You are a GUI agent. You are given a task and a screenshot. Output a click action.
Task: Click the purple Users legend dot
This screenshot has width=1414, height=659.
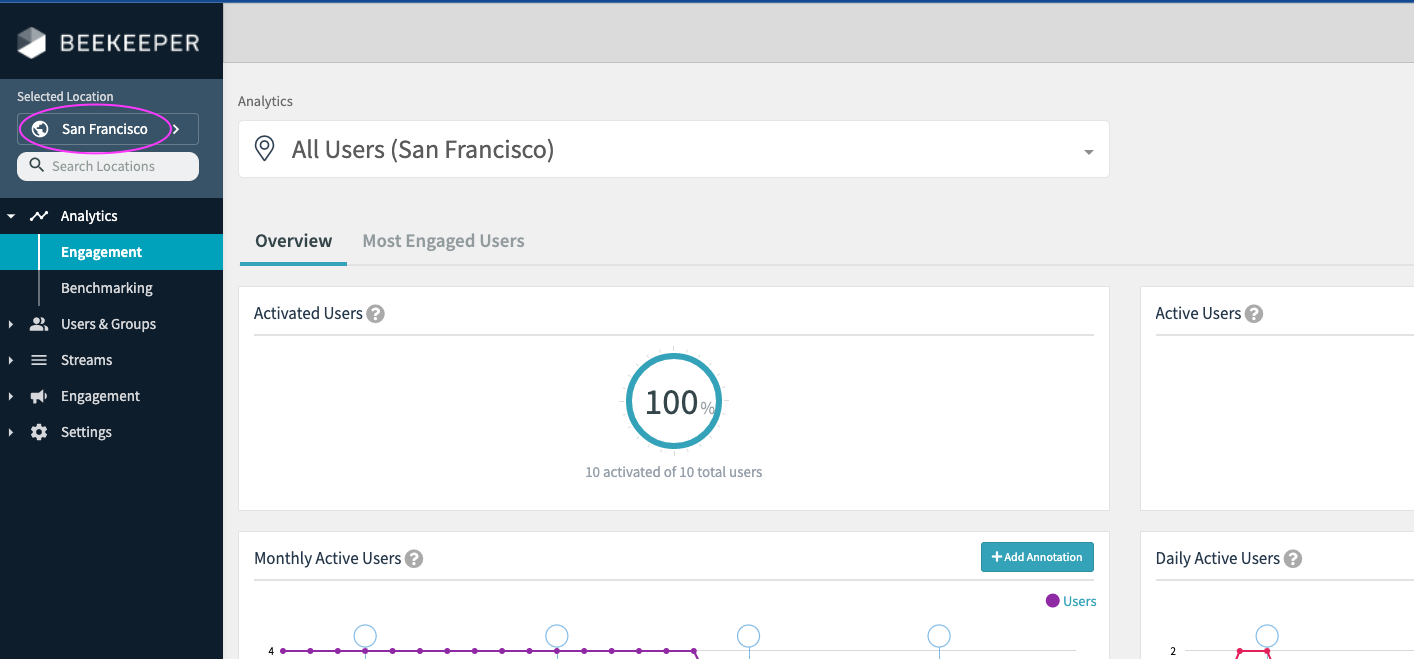tap(1052, 601)
